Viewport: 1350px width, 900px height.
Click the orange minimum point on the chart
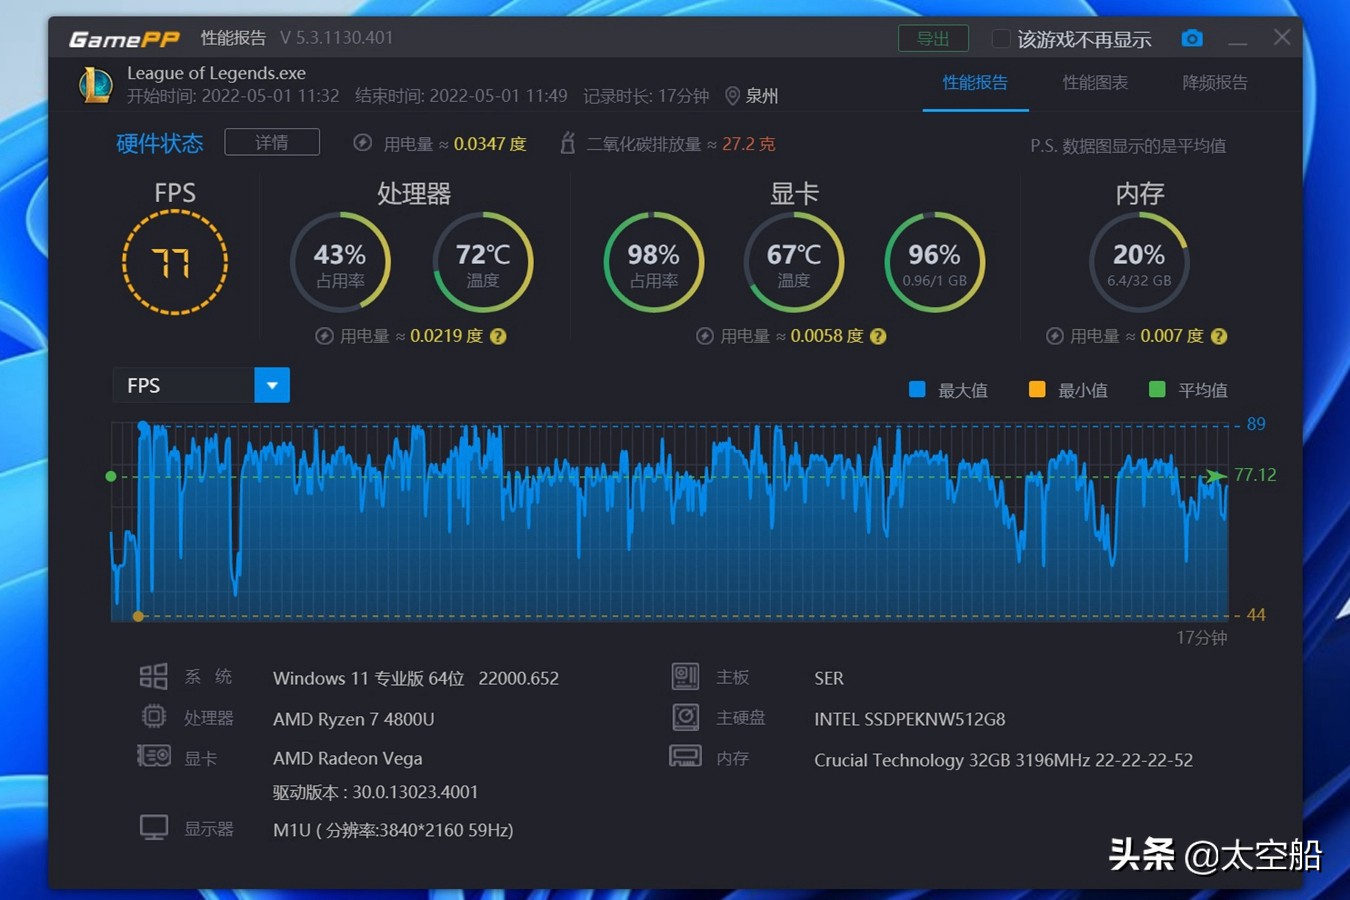138,616
